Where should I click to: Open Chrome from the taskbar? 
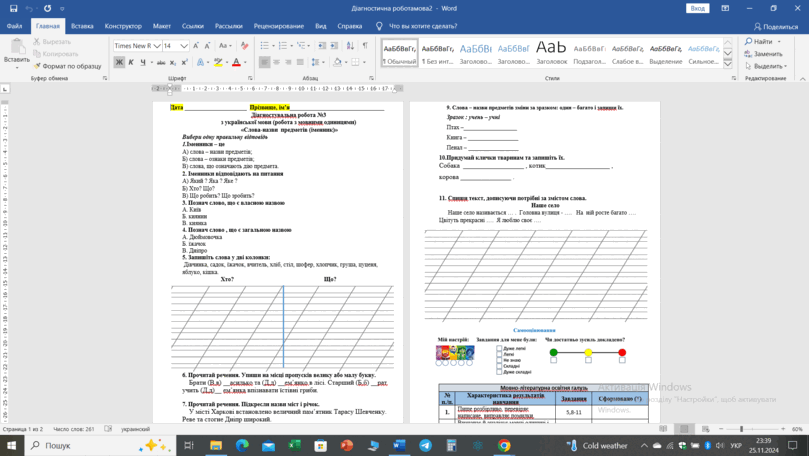click(x=504, y=445)
